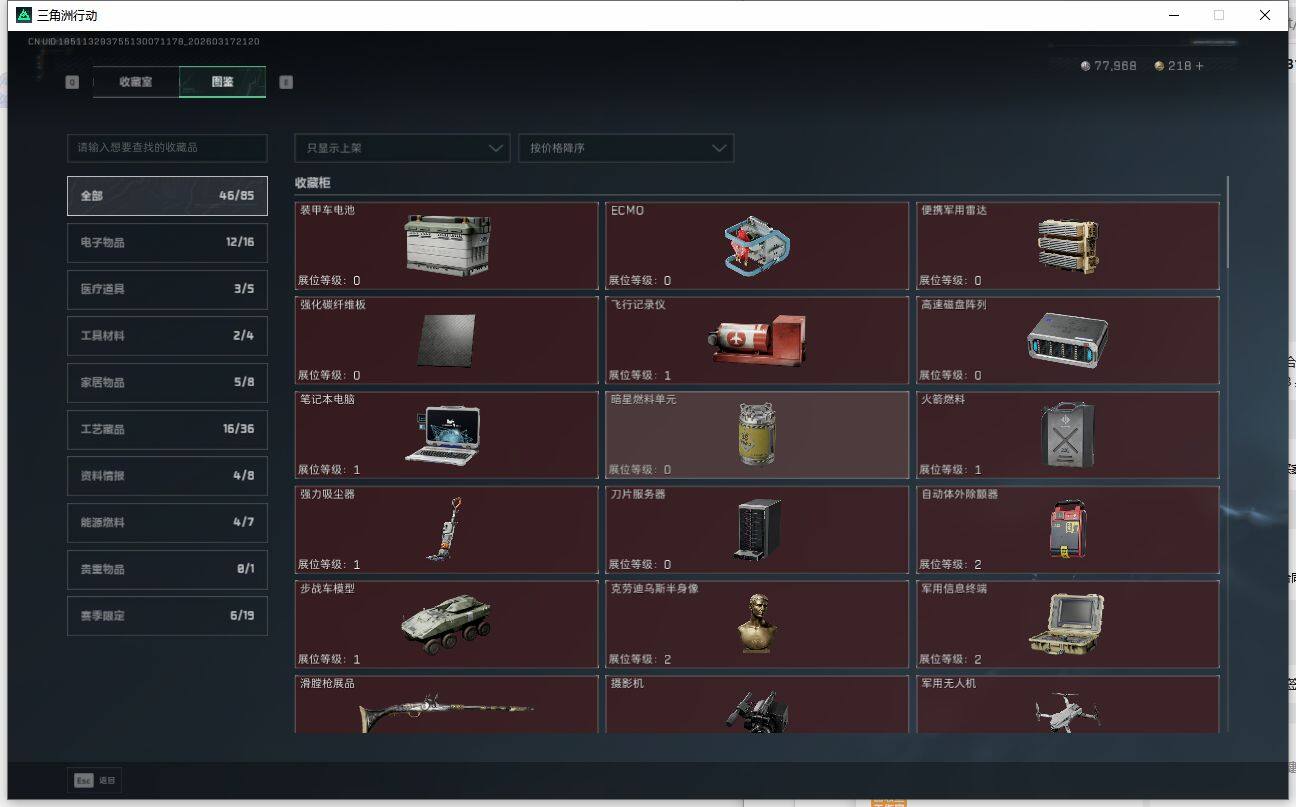This screenshot has height=807, width=1296.
Task: Click the collectible search input field
Action: point(167,148)
